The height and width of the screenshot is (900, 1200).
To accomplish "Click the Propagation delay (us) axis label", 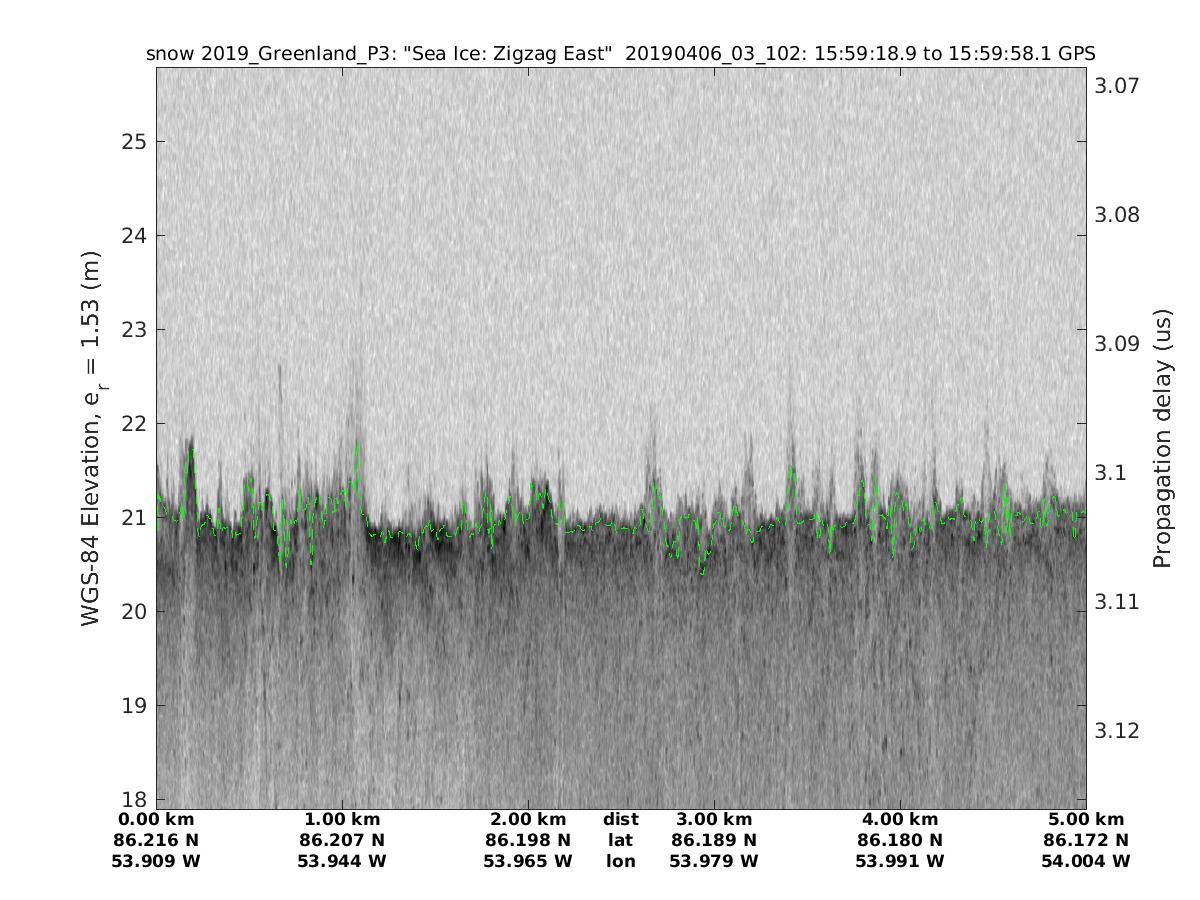I will click(x=1161, y=438).
